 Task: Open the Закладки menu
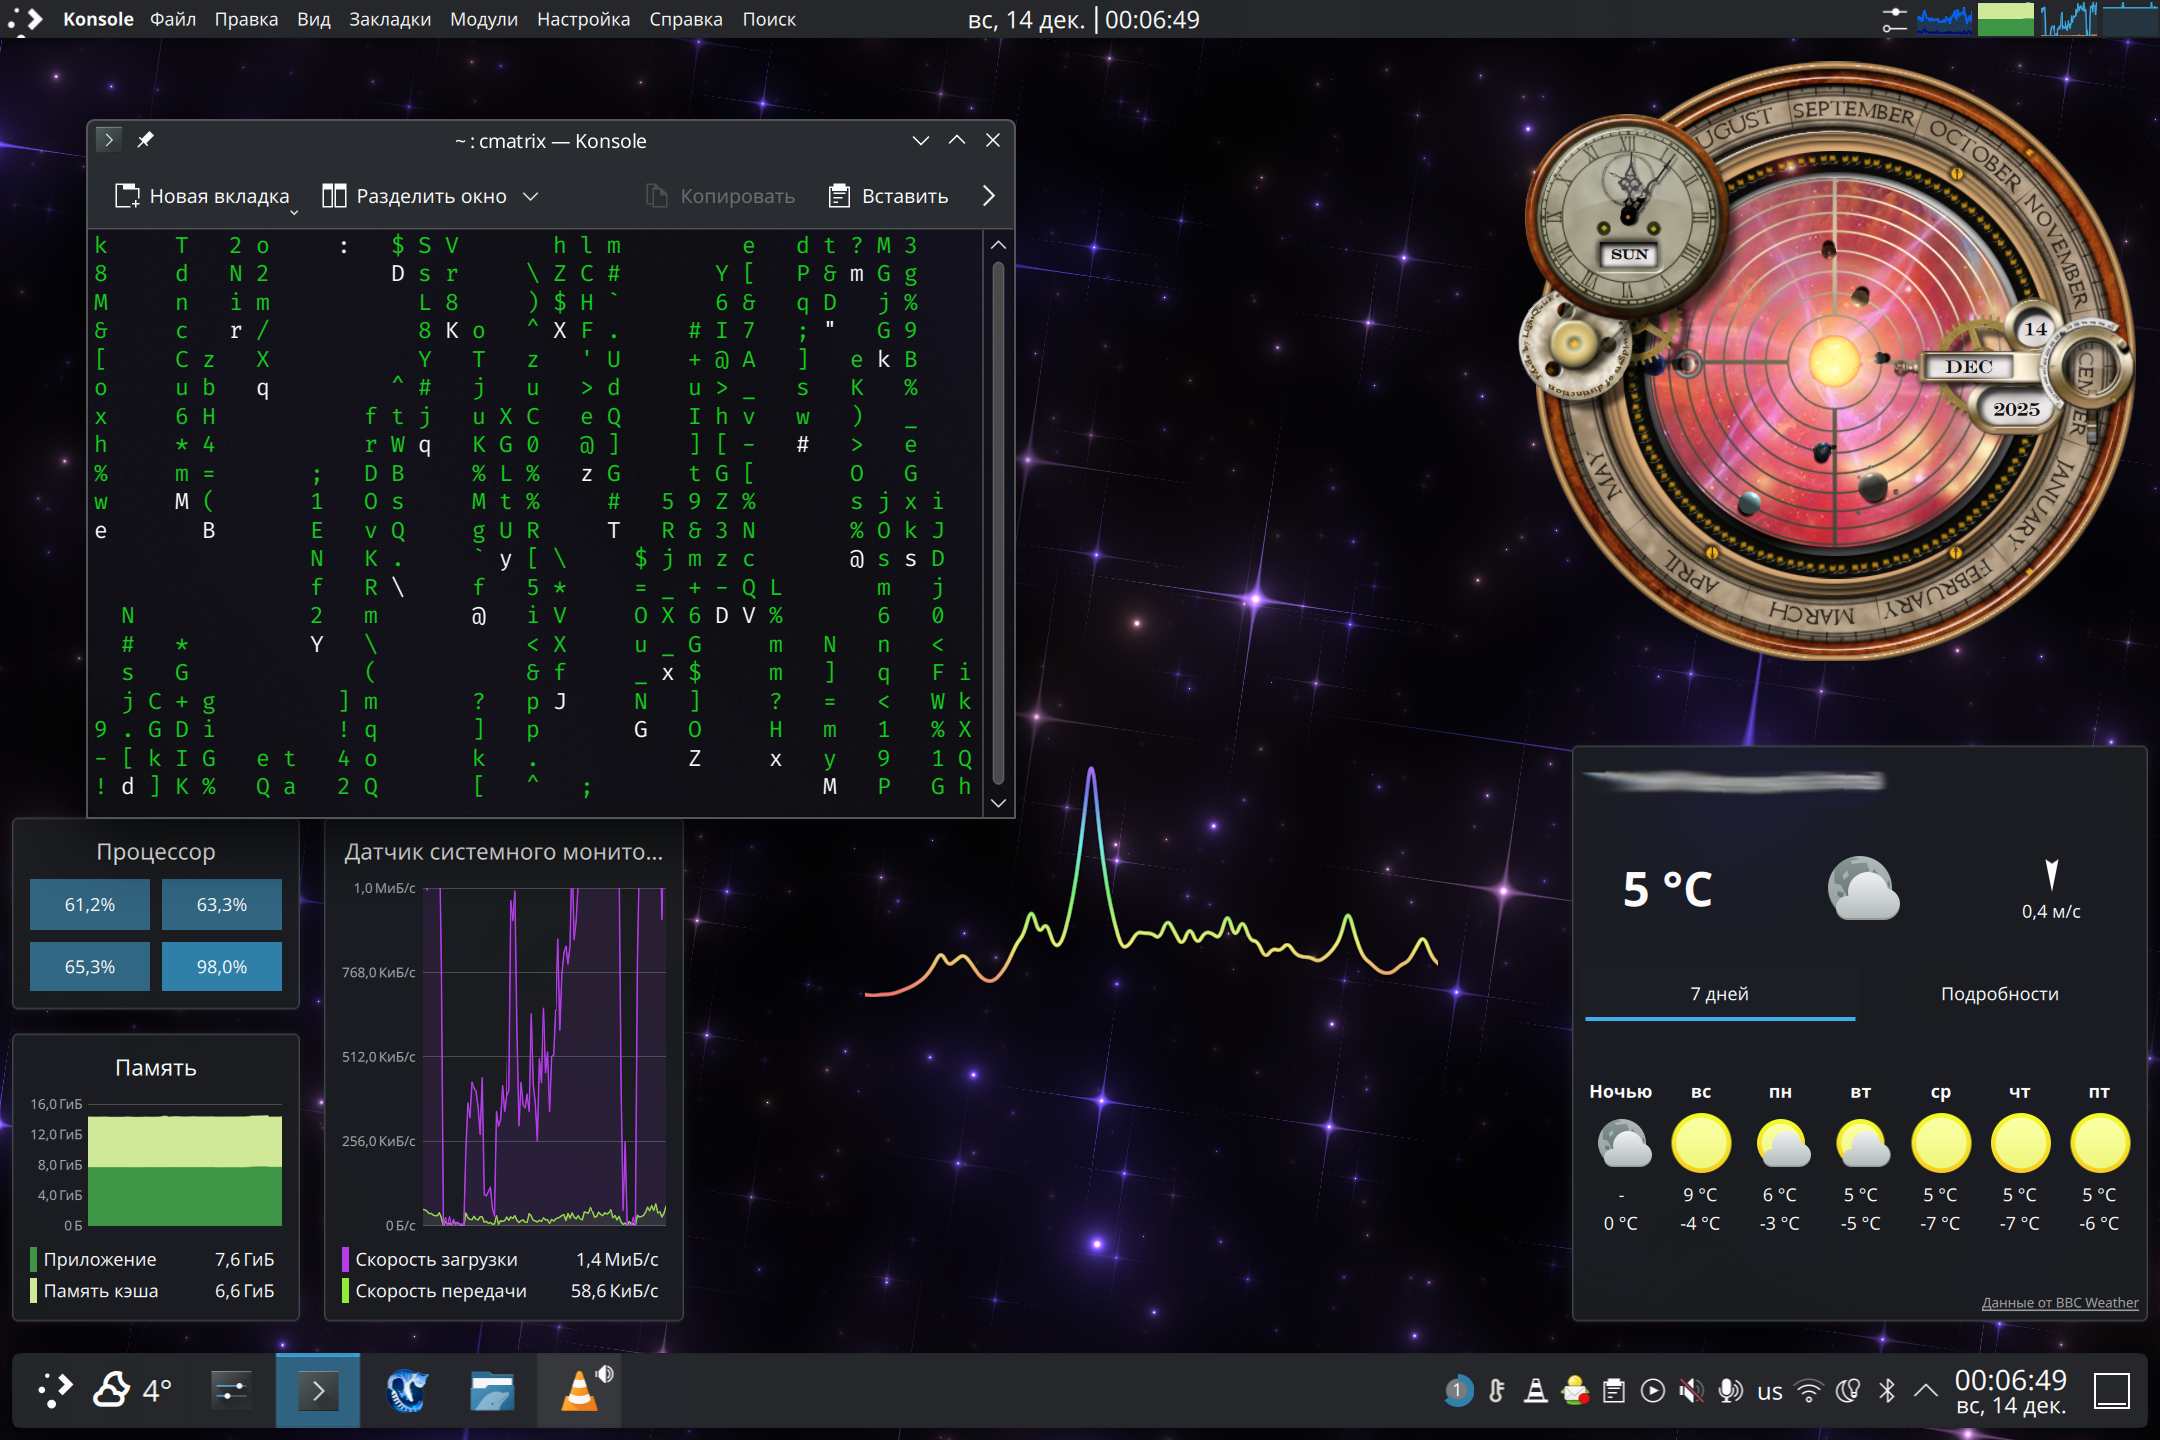click(389, 19)
